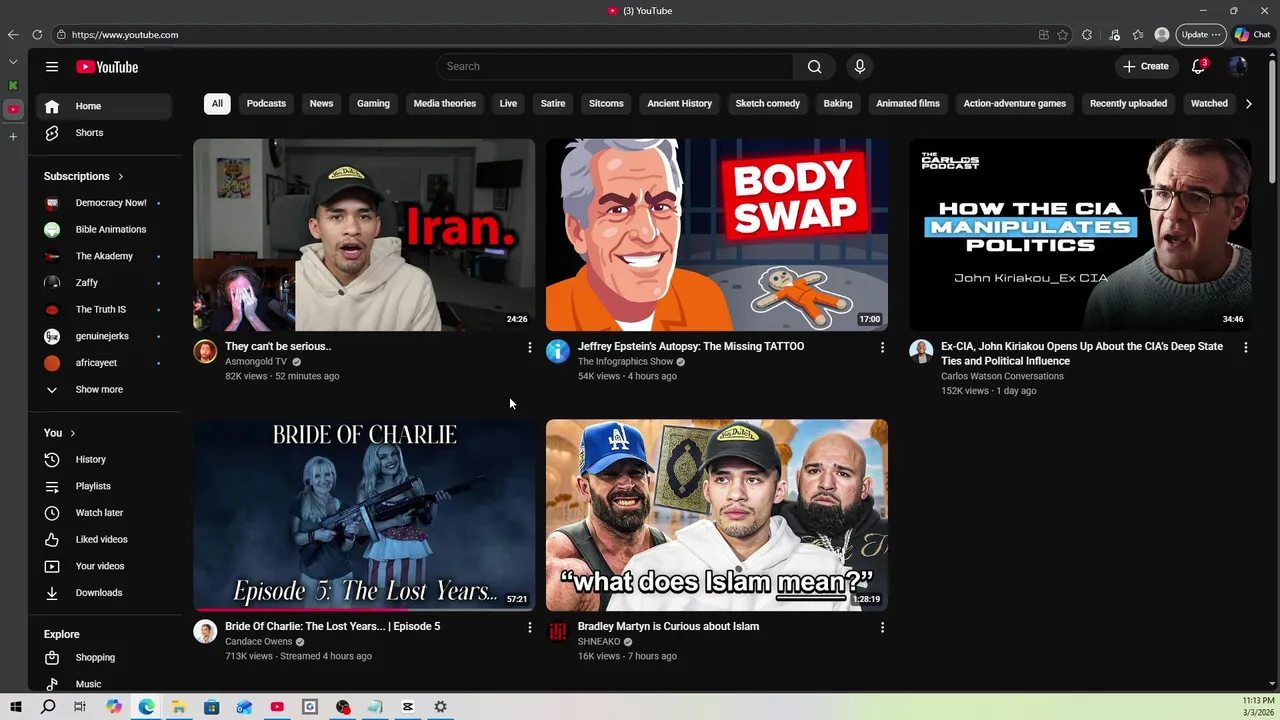Open The Infographics Show channel link
This screenshot has width=1280, height=720.
pos(626,362)
